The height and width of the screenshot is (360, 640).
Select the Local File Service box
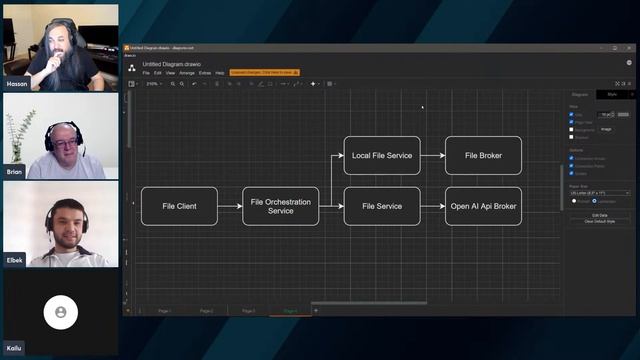pyautogui.click(x=382, y=156)
